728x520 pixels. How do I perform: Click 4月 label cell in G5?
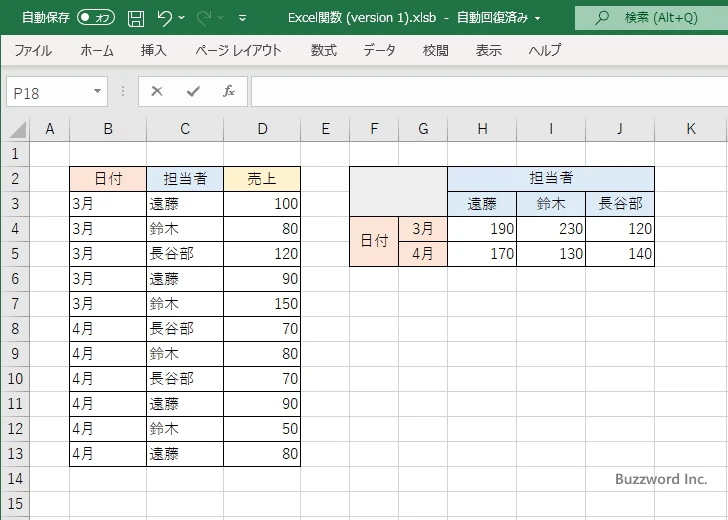click(423, 254)
